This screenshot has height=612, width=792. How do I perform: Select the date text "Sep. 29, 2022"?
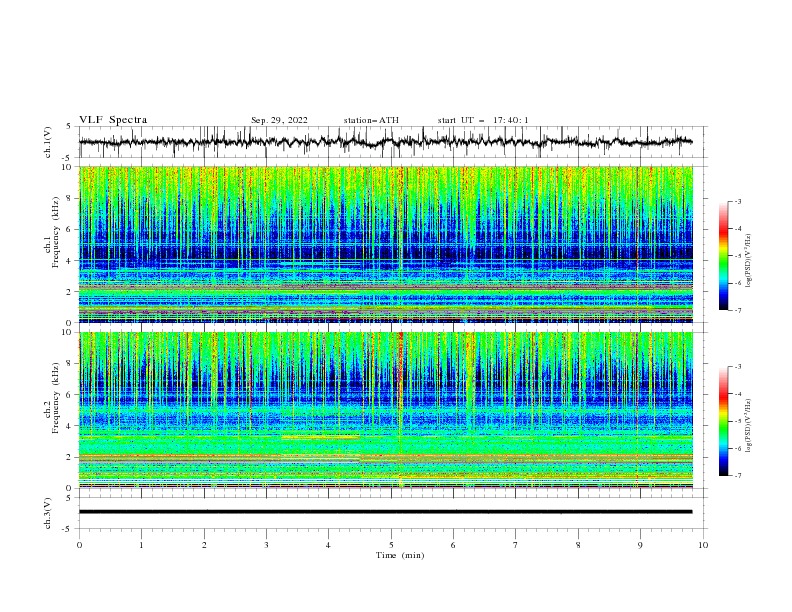click(x=279, y=120)
